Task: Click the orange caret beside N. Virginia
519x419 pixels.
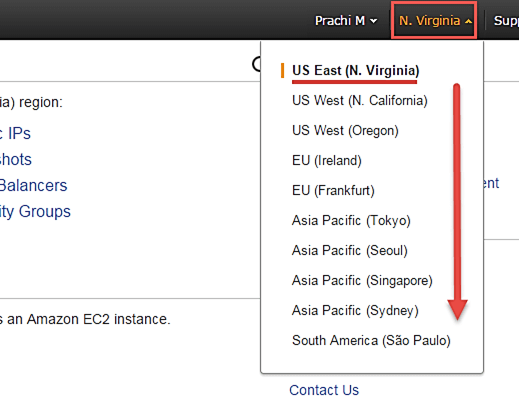Action: point(468,22)
